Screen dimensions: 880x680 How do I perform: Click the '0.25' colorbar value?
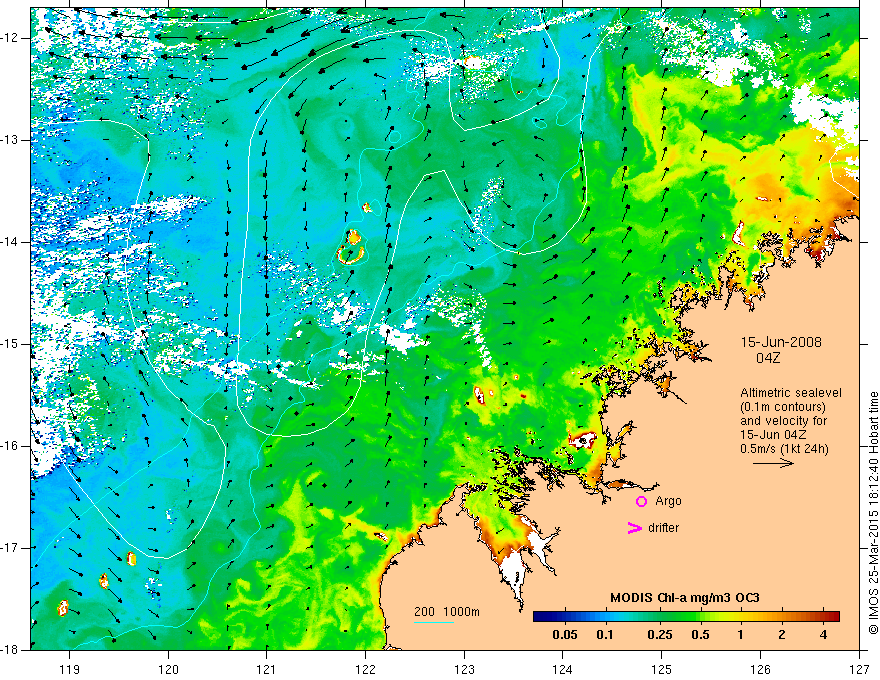pyautogui.click(x=659, y=635)
